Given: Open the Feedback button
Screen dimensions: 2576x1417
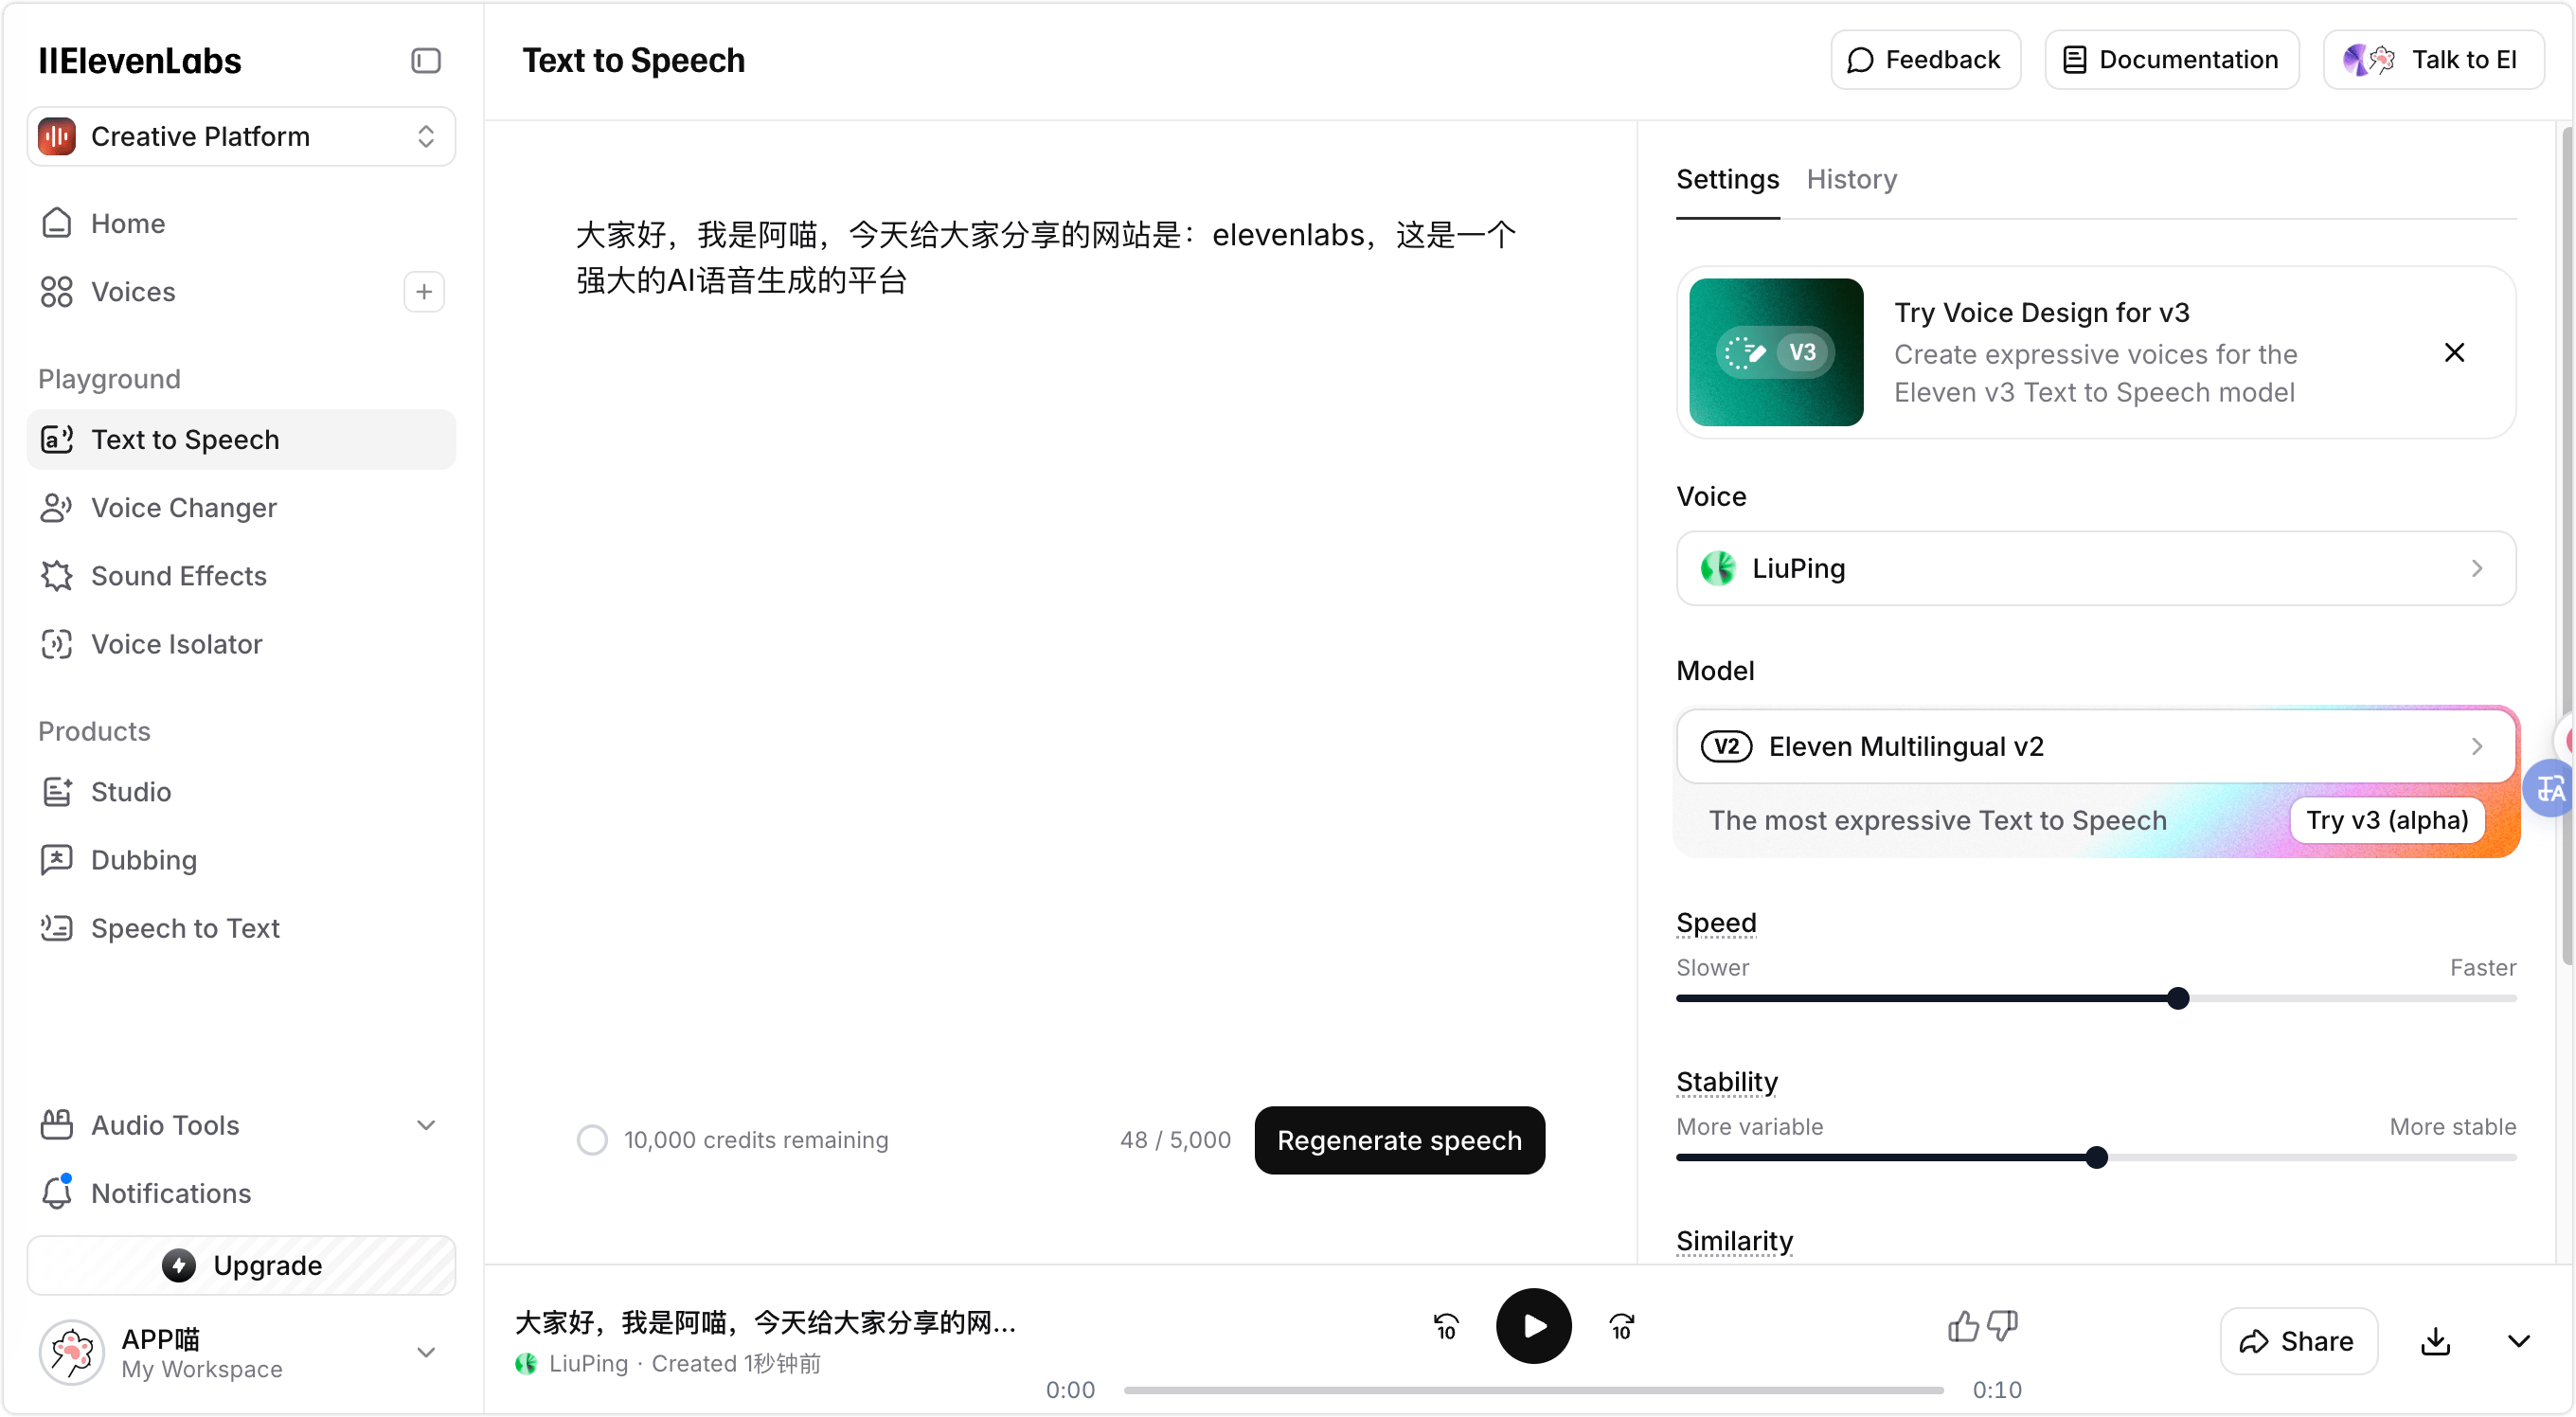Looking at the screenshot, I should (x=1925, y=60).
